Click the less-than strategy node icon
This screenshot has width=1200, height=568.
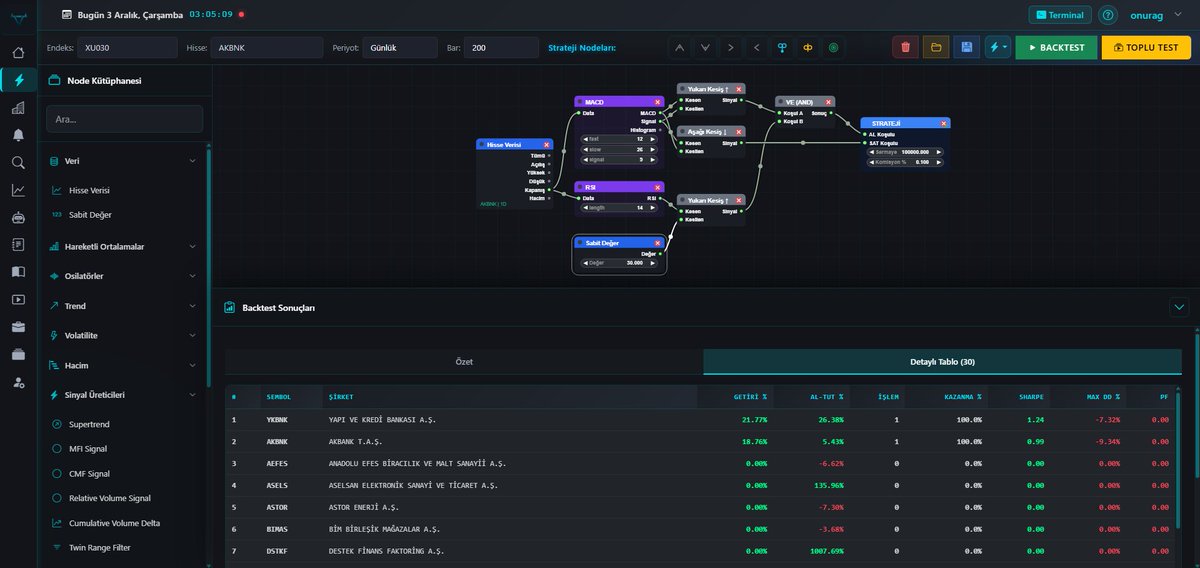point(757,47)
